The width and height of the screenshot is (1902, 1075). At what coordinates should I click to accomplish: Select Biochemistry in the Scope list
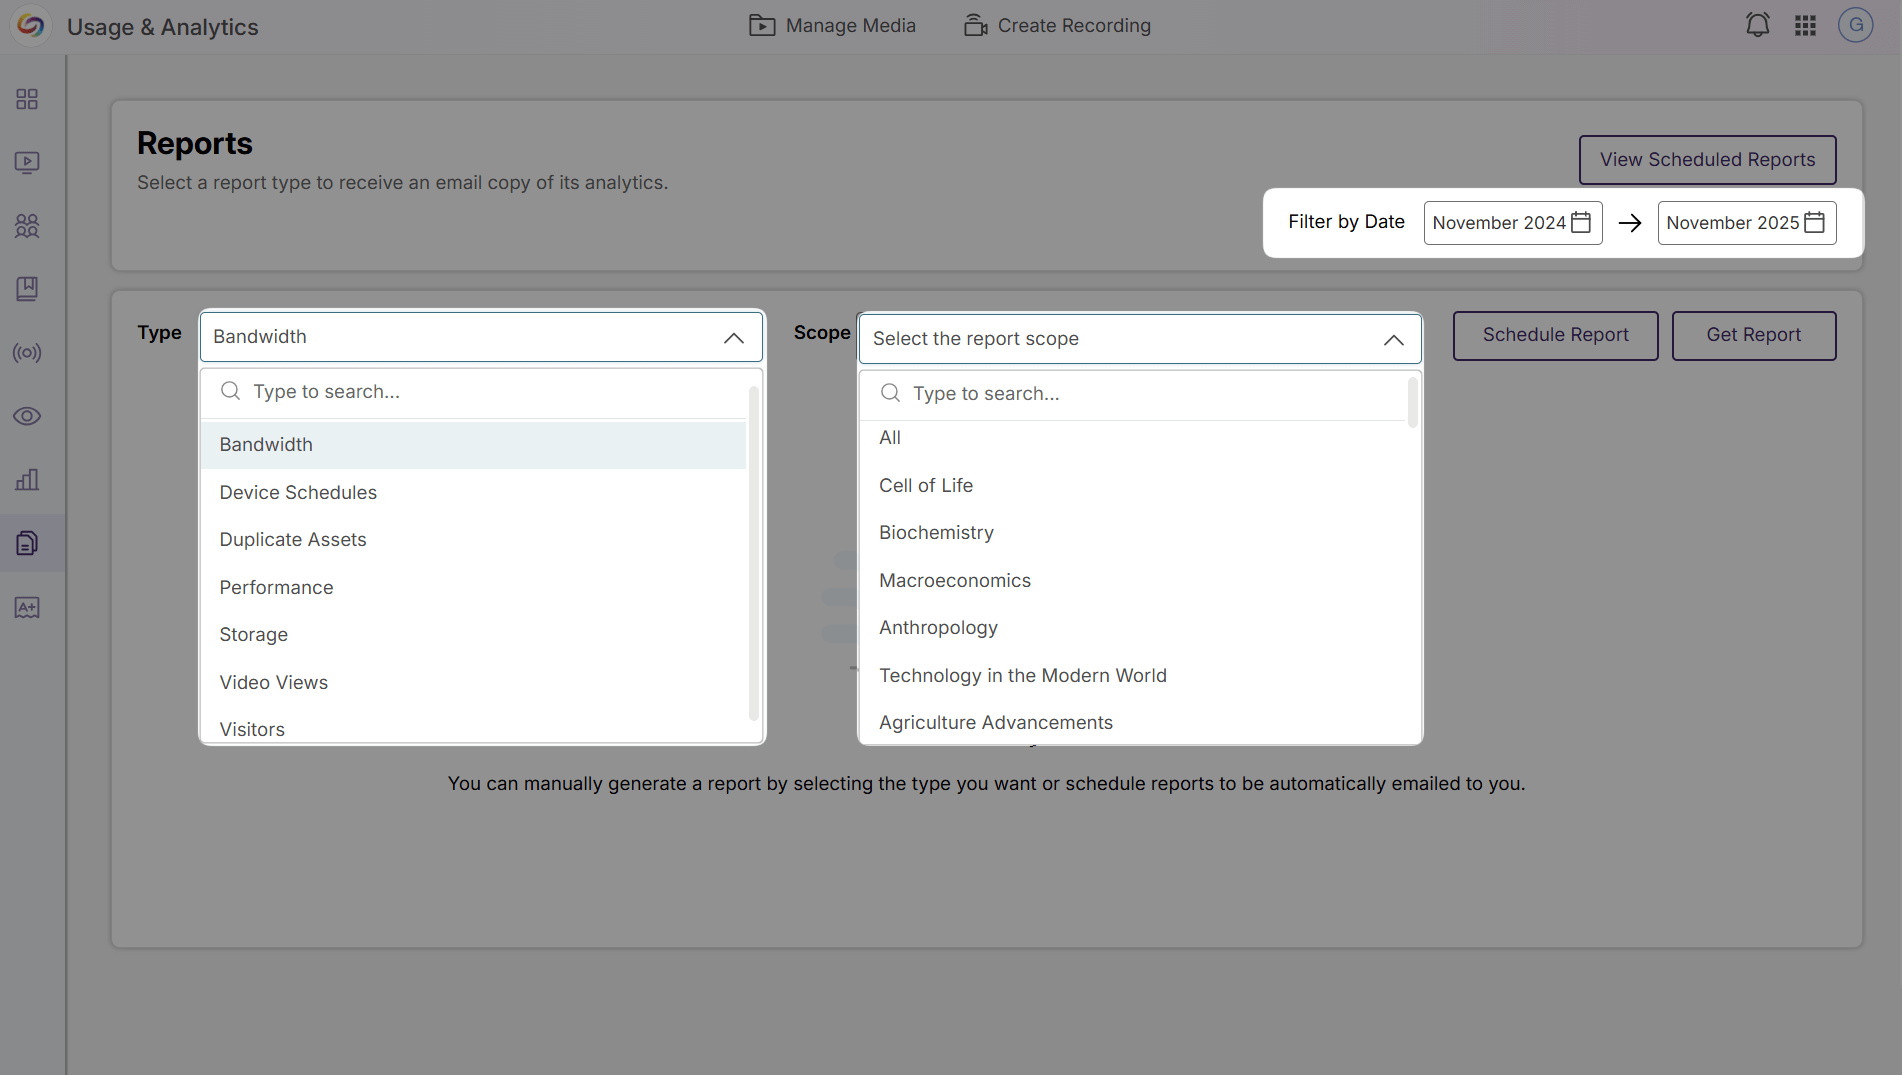tap(936, 532)
